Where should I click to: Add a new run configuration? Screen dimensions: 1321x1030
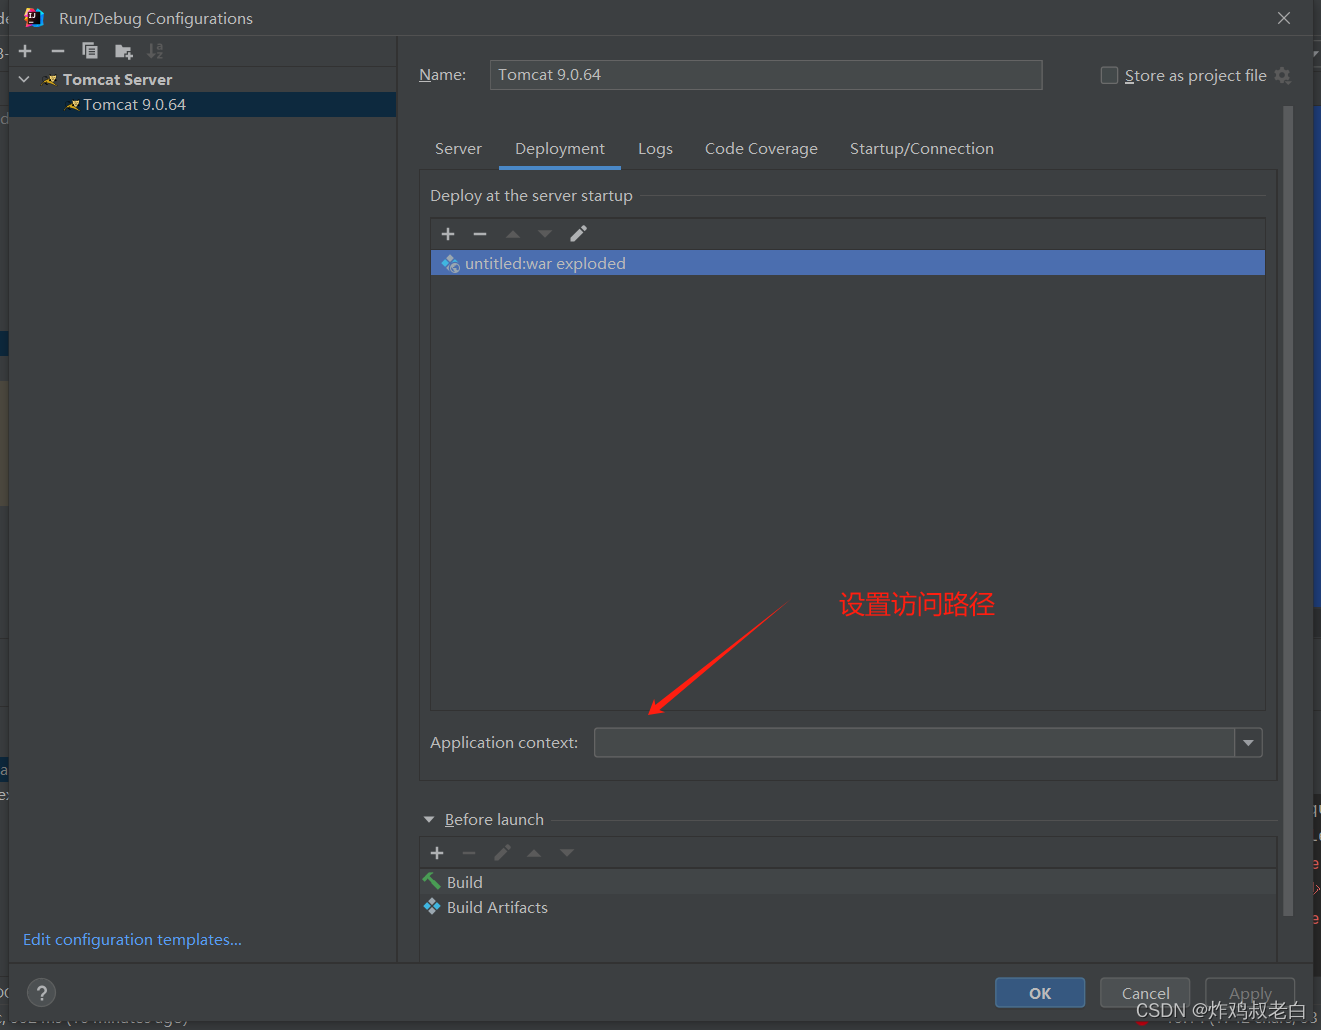point(26,51)
